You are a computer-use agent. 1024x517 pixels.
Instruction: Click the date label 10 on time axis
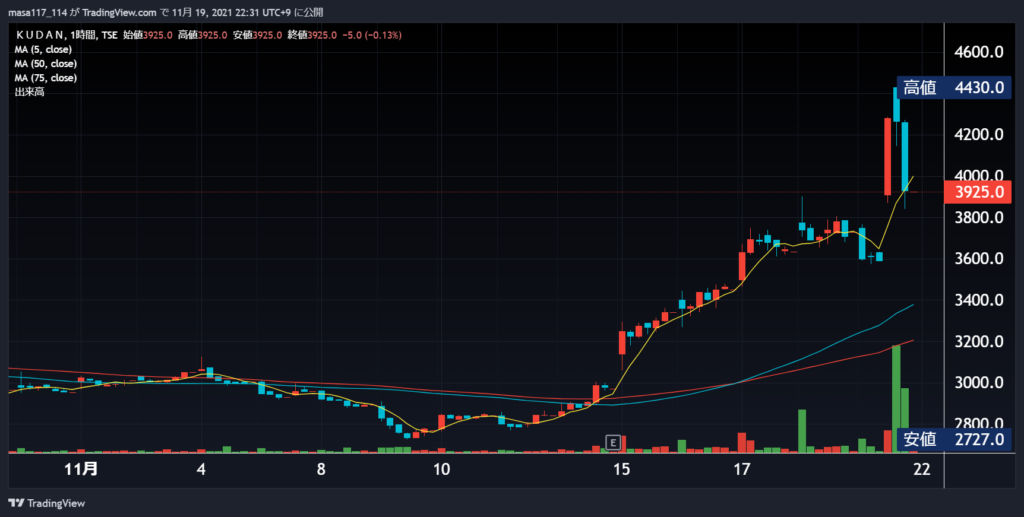click(442, 469)
